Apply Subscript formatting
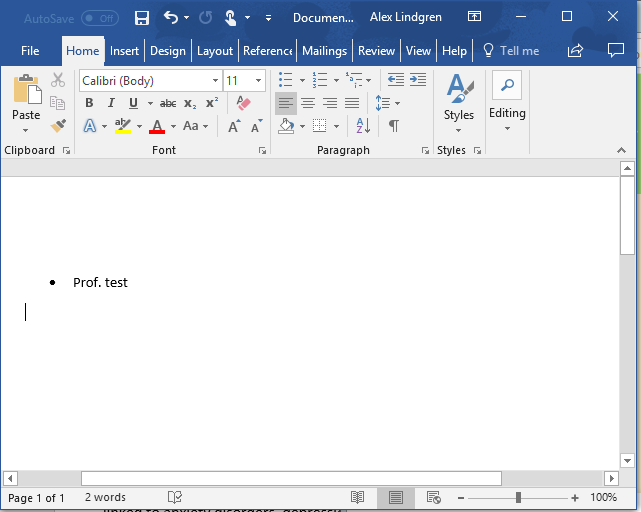This screenshot has height=512, width=641. pos(190,103)
